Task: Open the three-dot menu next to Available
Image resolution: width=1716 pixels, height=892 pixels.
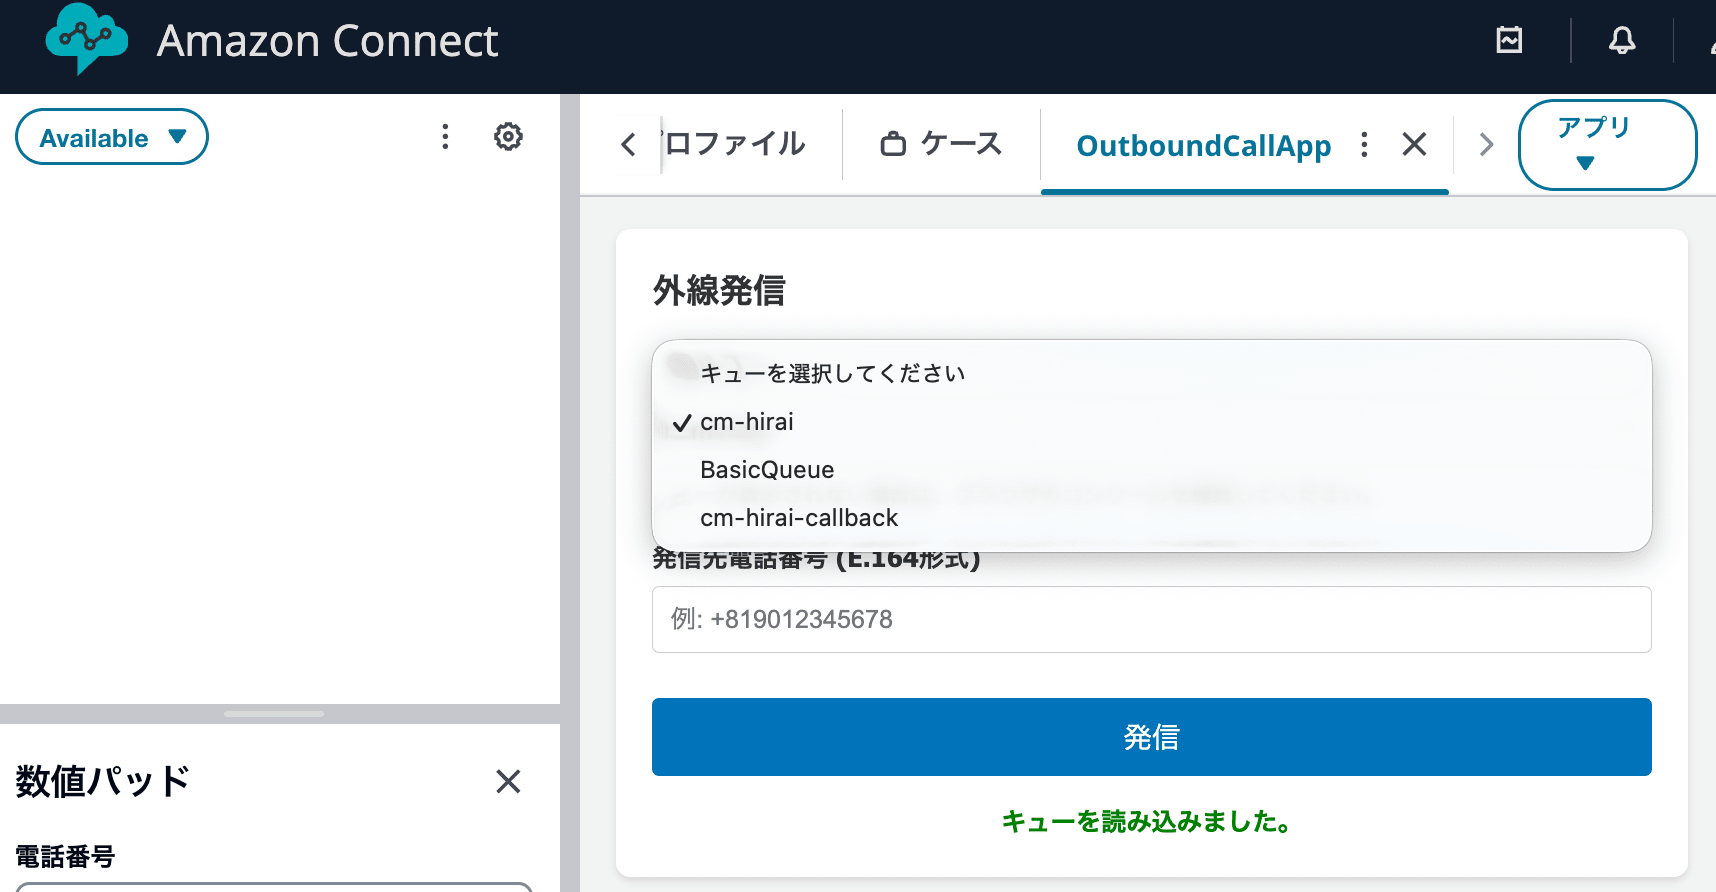Action: pos(445,137)
